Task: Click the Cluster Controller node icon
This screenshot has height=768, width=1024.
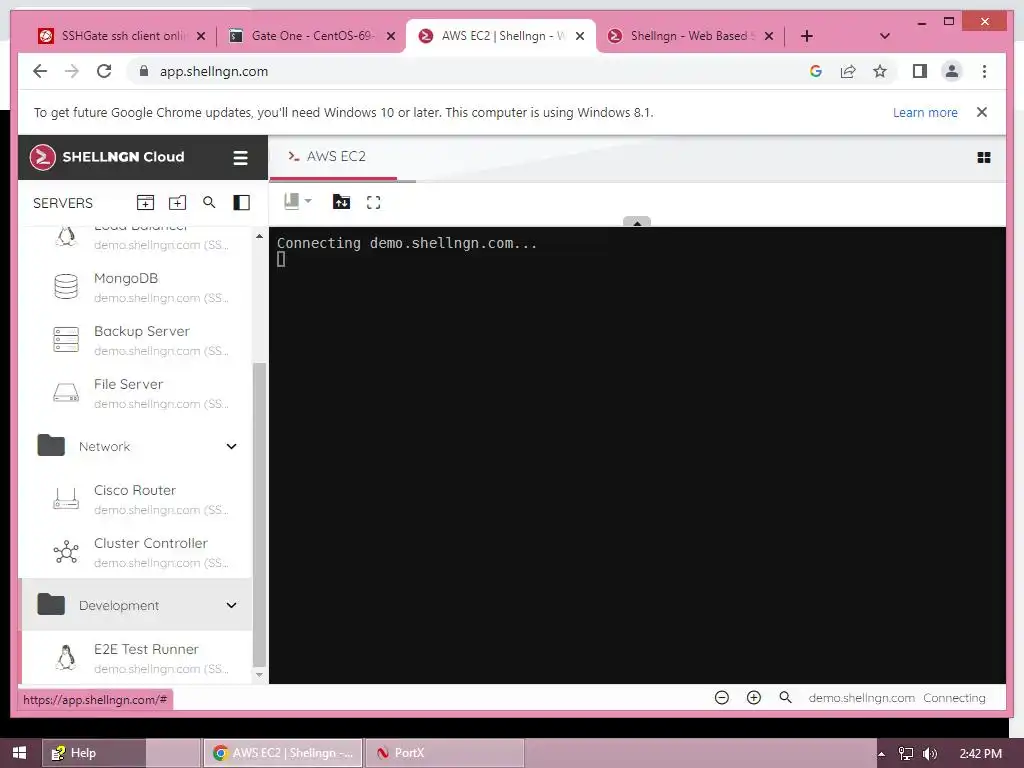Action: pos(66,552)
